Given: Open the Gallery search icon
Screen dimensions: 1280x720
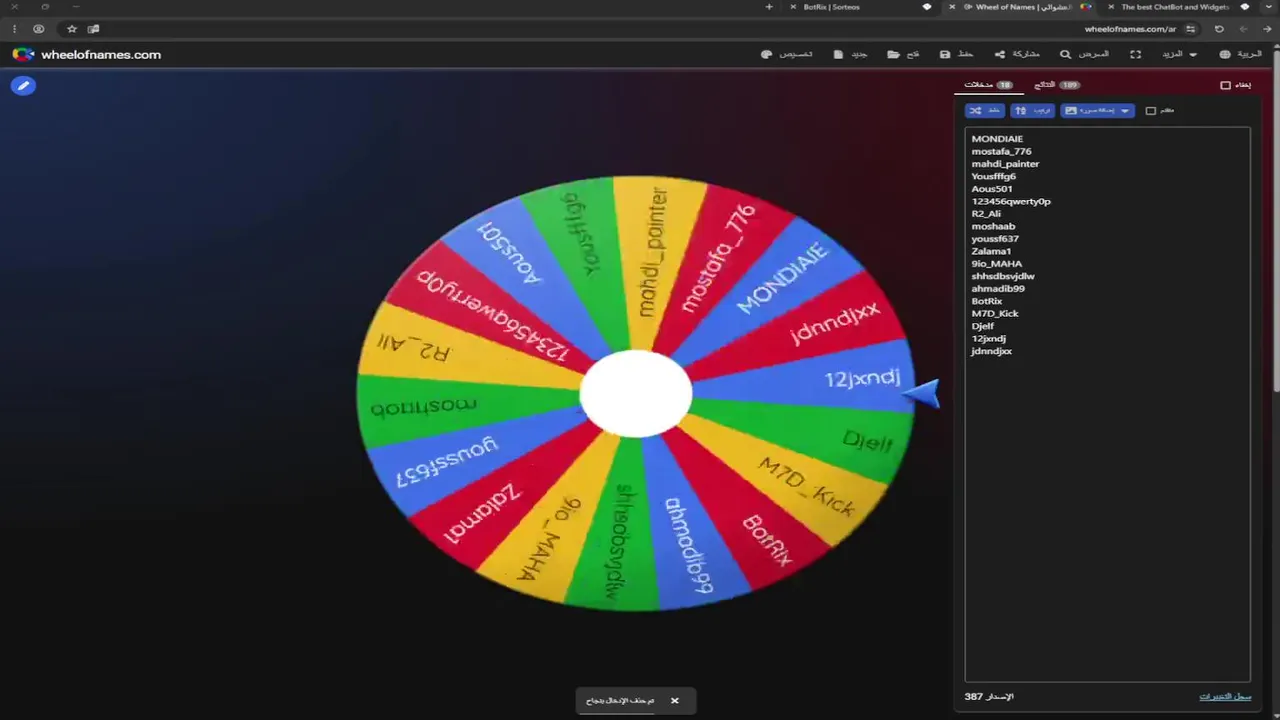Looking at the screenshot, I should [x=1066, y=54].
